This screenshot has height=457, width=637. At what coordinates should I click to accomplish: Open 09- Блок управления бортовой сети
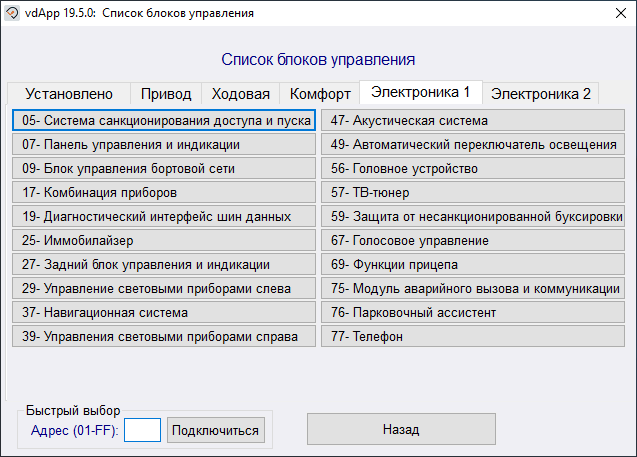point(164,169)
